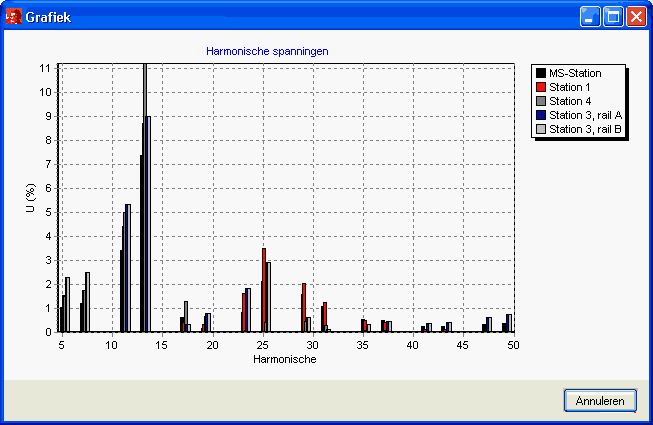The image size is (653, 425).
Task: Maximize the Grafiek window
Action: tap(613, 17)
